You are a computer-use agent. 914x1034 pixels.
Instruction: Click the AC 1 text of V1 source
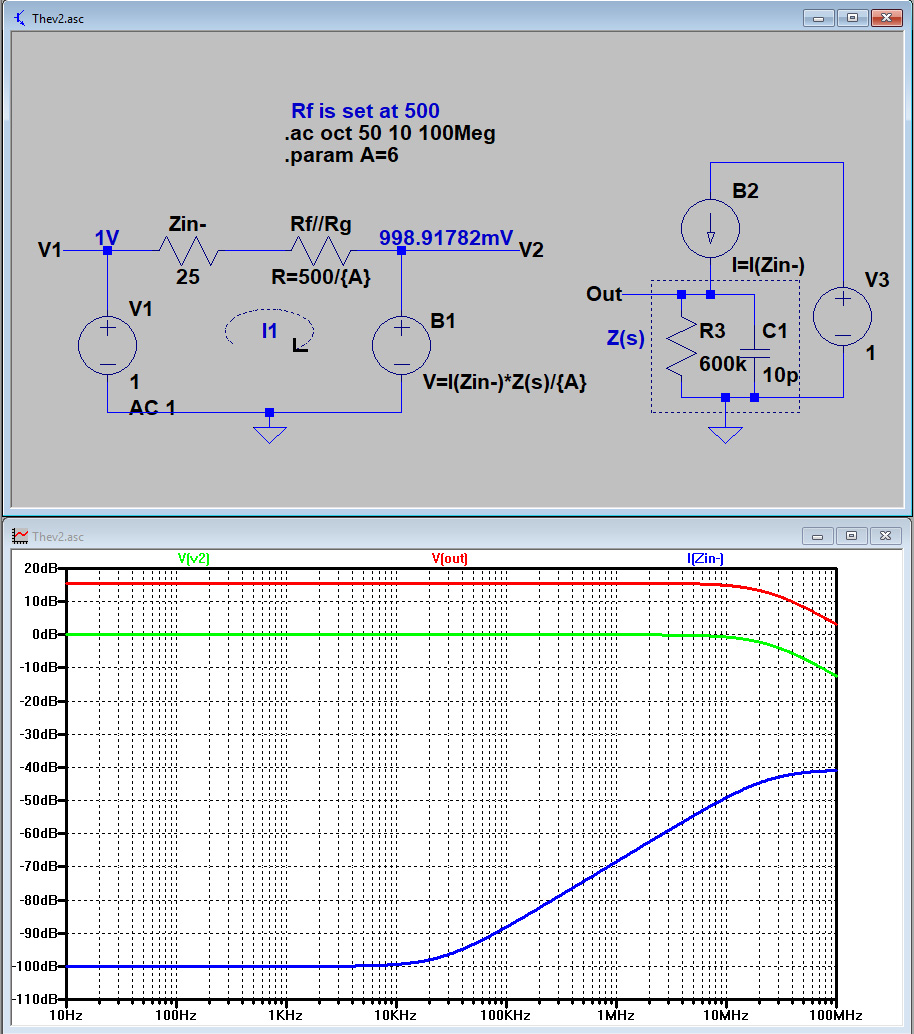(x=152, y=408)
